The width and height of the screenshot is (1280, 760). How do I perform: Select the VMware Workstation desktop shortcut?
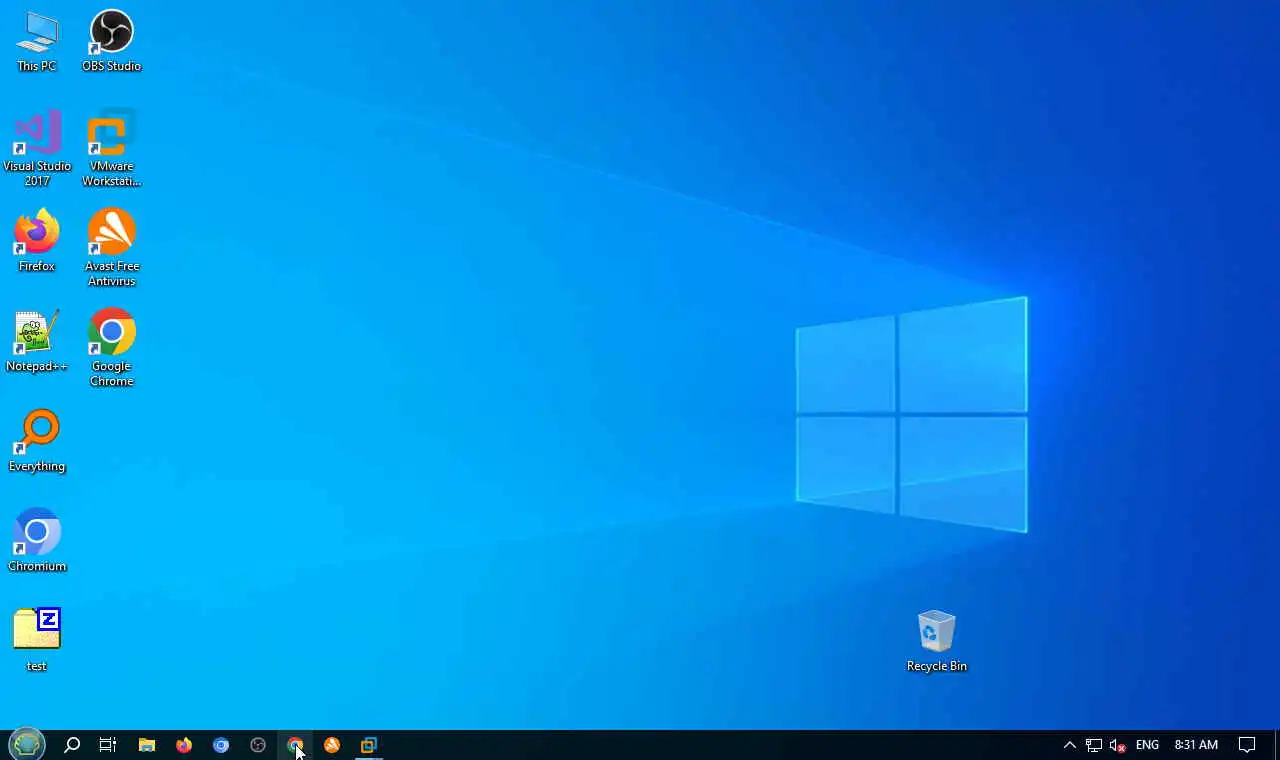tap(111, 148)
